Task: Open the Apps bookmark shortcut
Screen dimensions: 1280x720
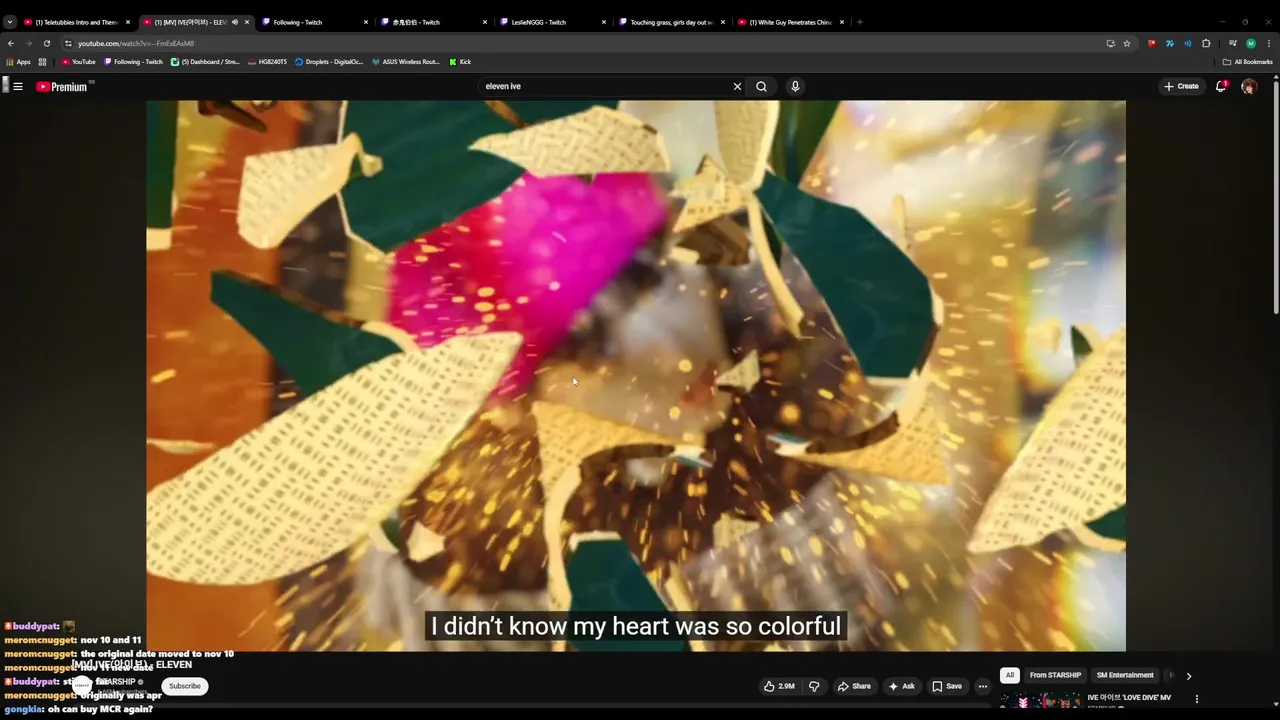Action: coord(18,62)
